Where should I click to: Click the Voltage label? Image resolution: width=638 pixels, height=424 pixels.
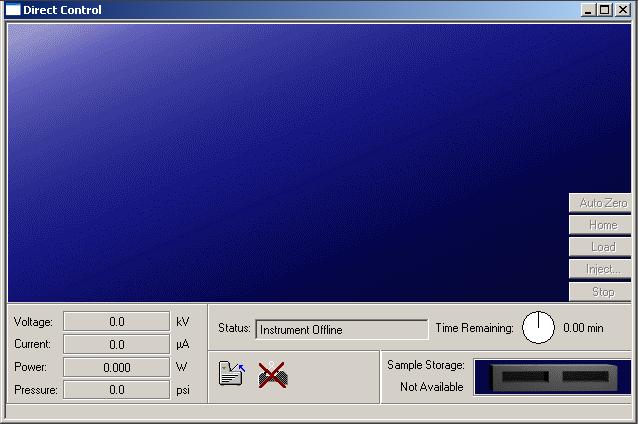coord(33,322)
